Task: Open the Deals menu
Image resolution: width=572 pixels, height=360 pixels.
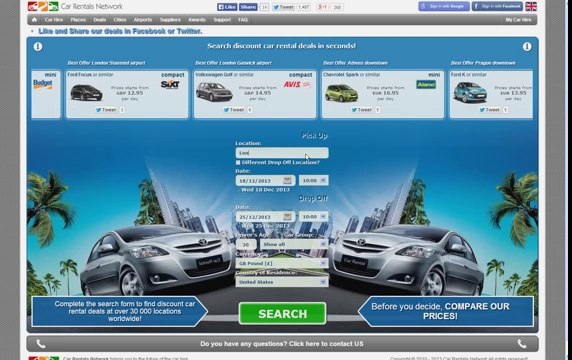Action: click(x=99, y=20)
